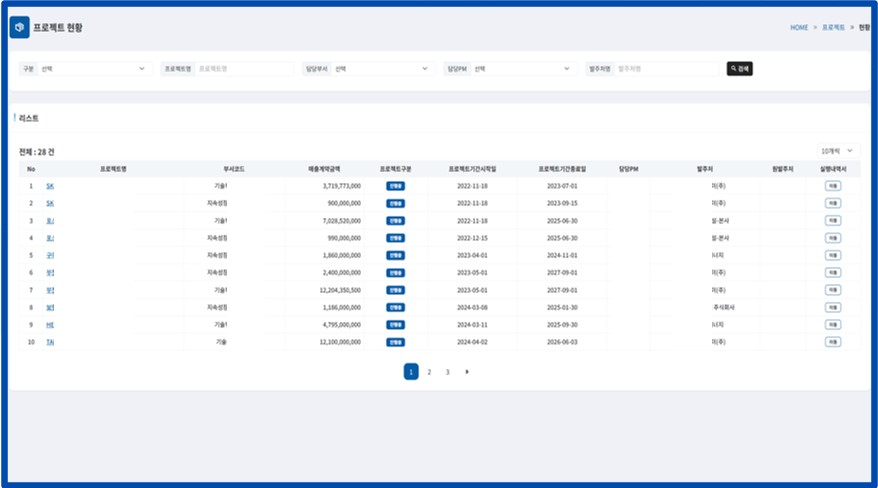Click the 이동 button in row 5
The image size is (878, 488).
832,255
